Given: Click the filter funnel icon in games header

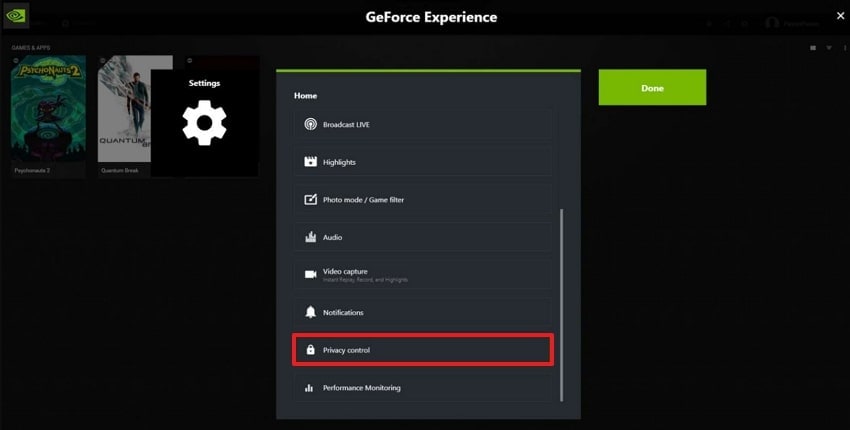Looking at the screenshot, I should tap(829, 48).
